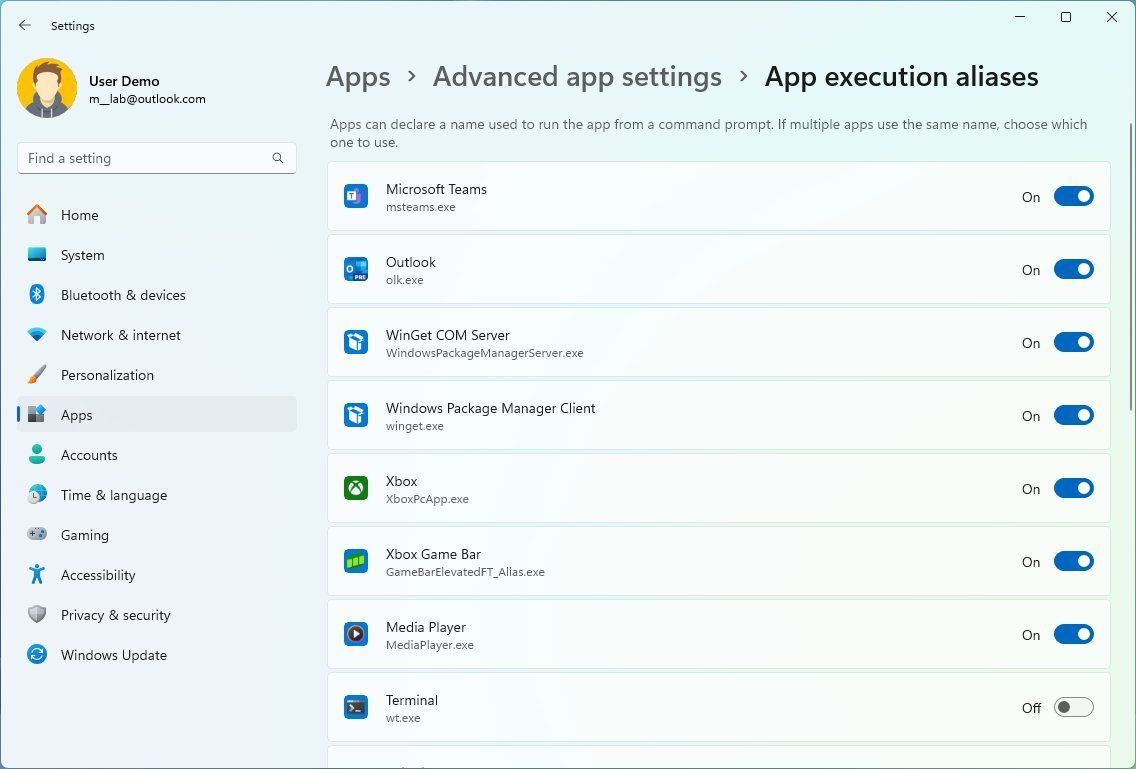Click the Windows Package Manager Client icon
Viewport: 1136px width, 769px height.
click(355, 415)
